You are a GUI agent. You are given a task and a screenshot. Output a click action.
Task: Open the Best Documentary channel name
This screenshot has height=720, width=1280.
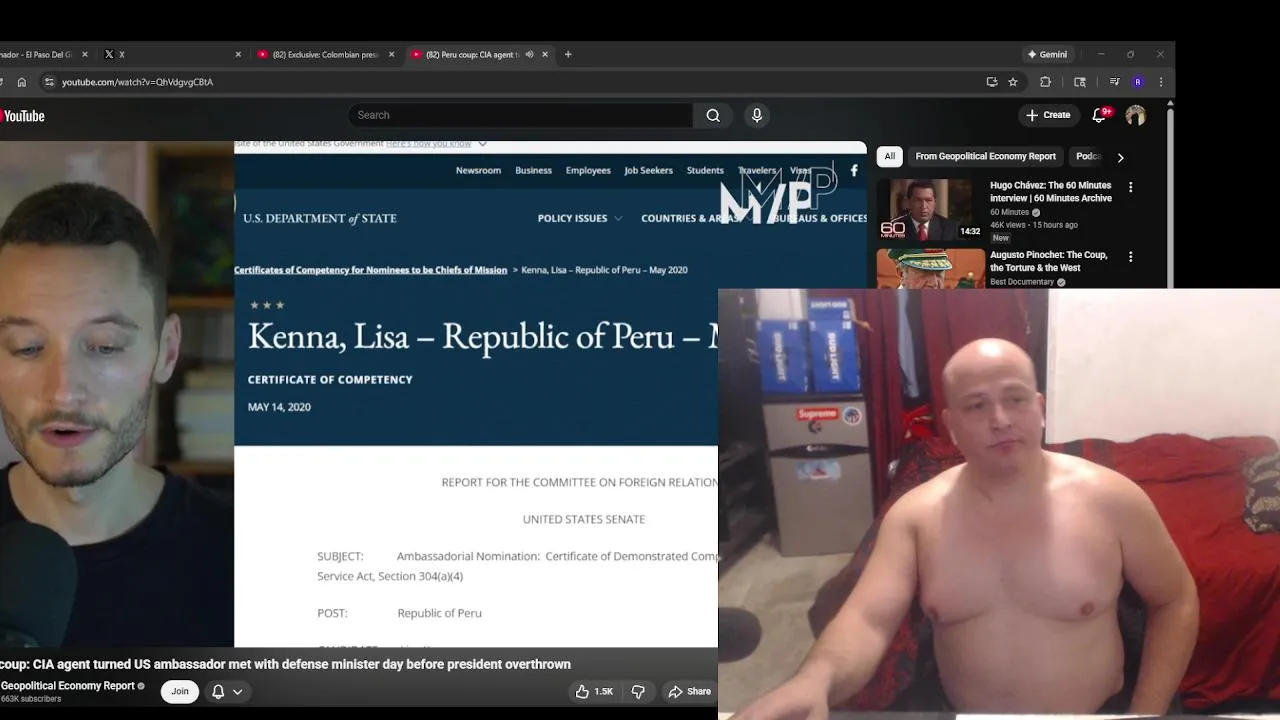1022,282
